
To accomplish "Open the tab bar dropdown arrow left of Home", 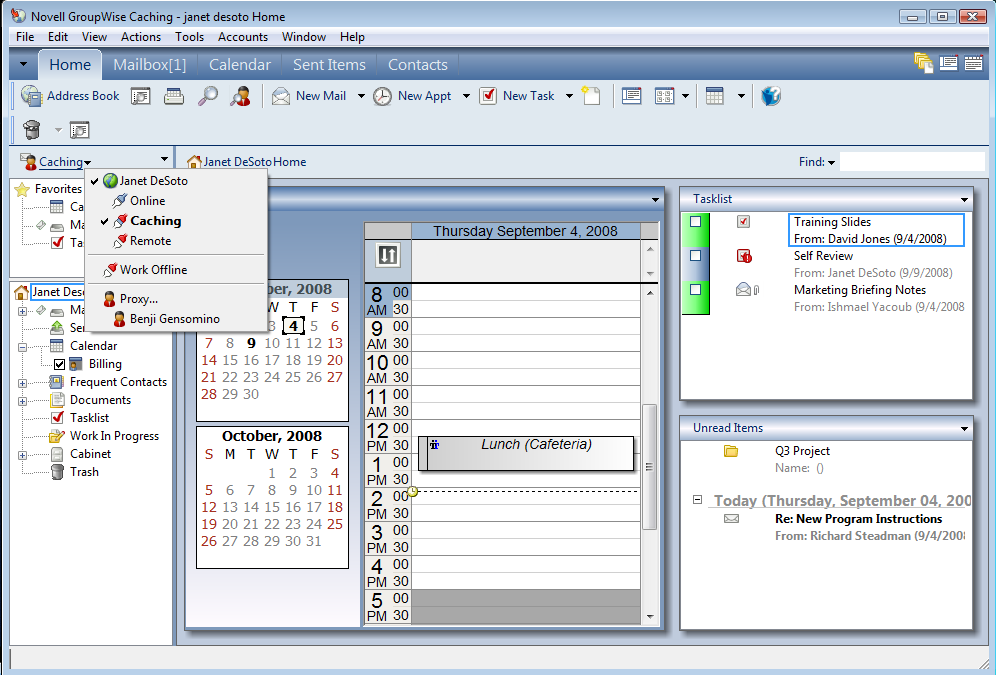I will (x=23, y=64).
